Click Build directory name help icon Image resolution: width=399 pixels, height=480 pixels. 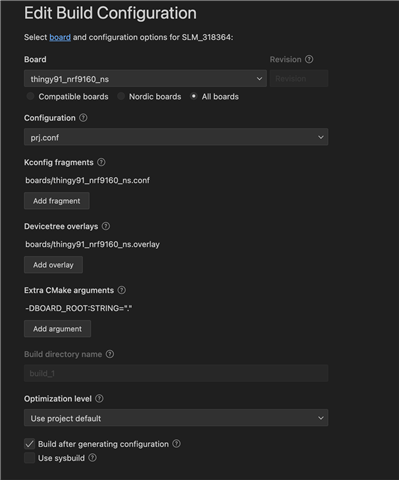click(110, 354)
